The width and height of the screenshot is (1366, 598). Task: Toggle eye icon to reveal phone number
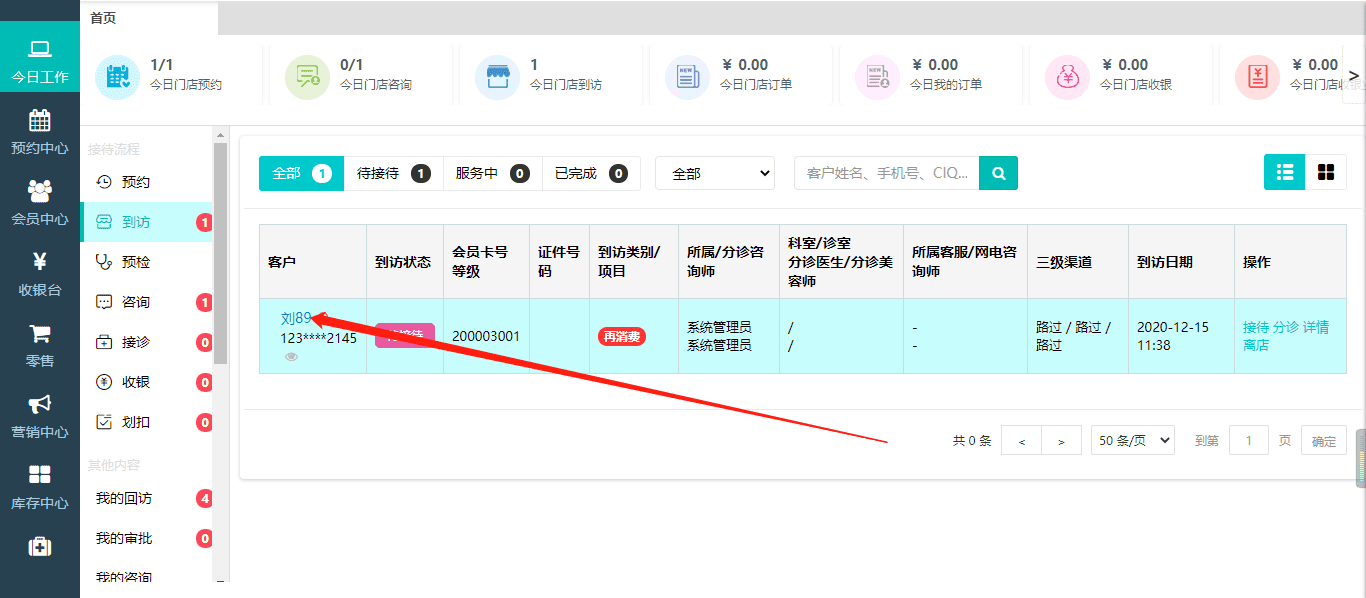(x=291, y=356)
